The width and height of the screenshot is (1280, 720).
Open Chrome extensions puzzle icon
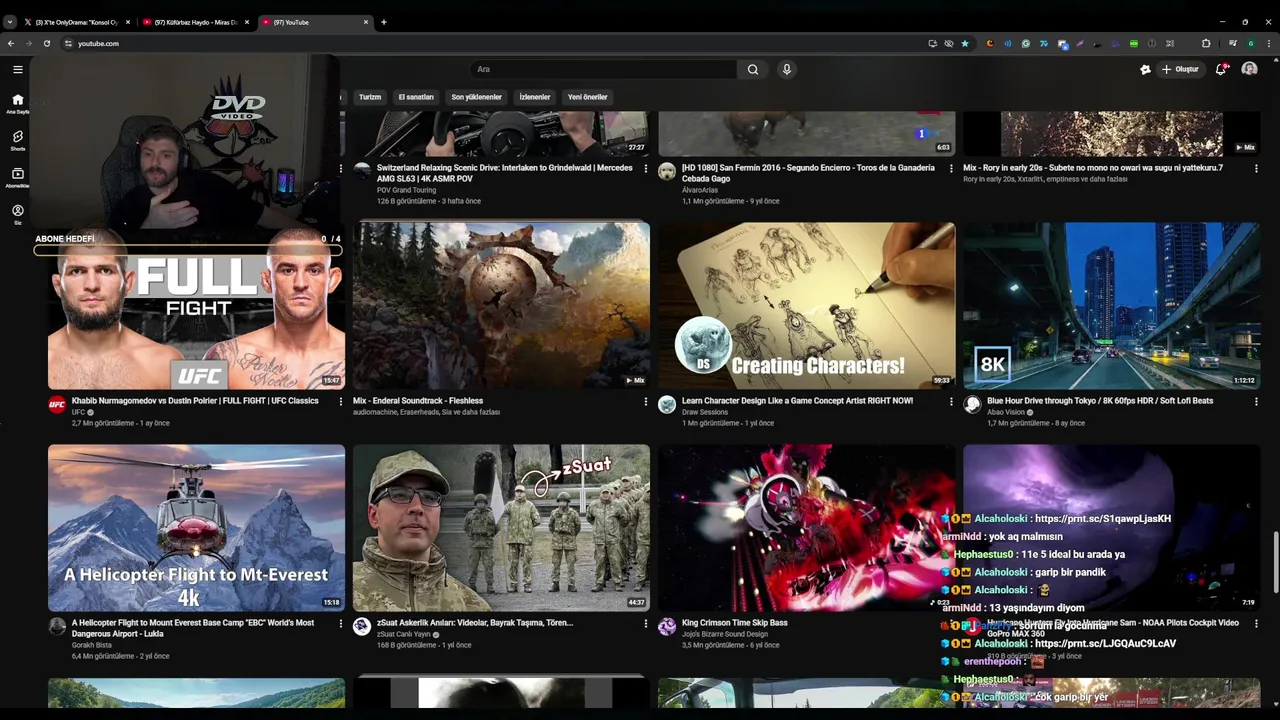click(1206, 43)
